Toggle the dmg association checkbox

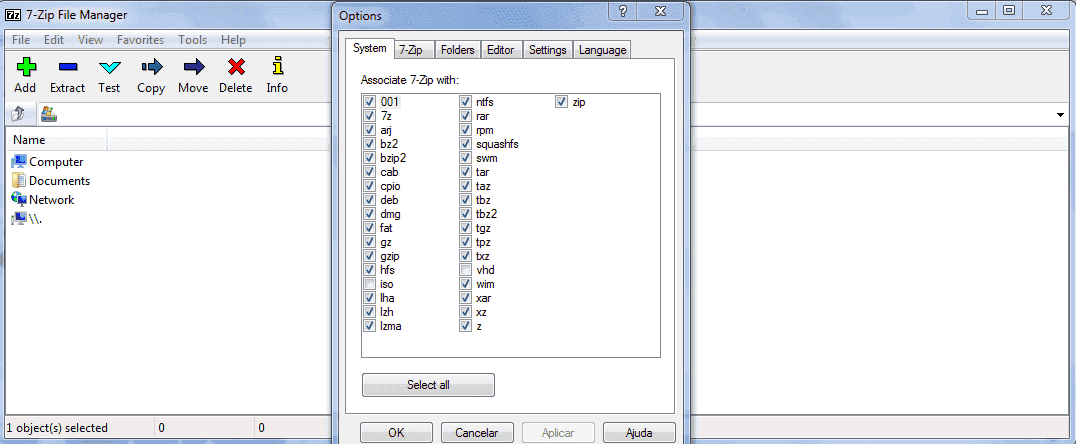tap(370, 214)
